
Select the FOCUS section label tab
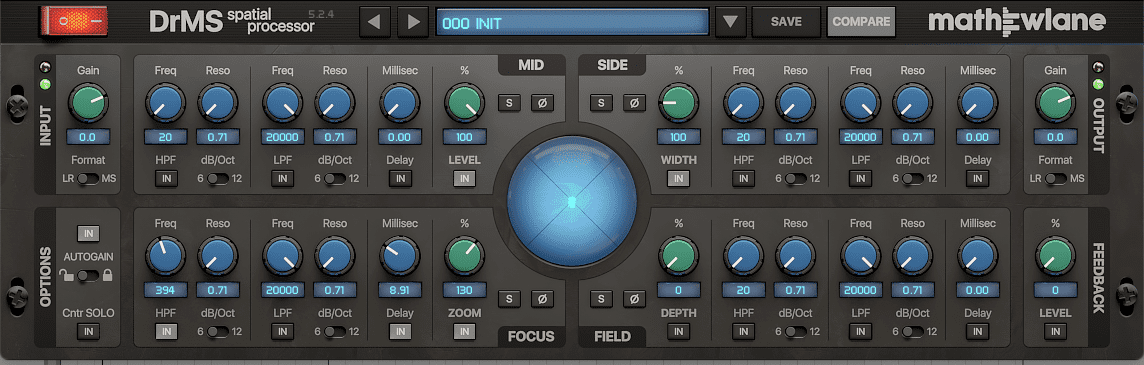531,337
